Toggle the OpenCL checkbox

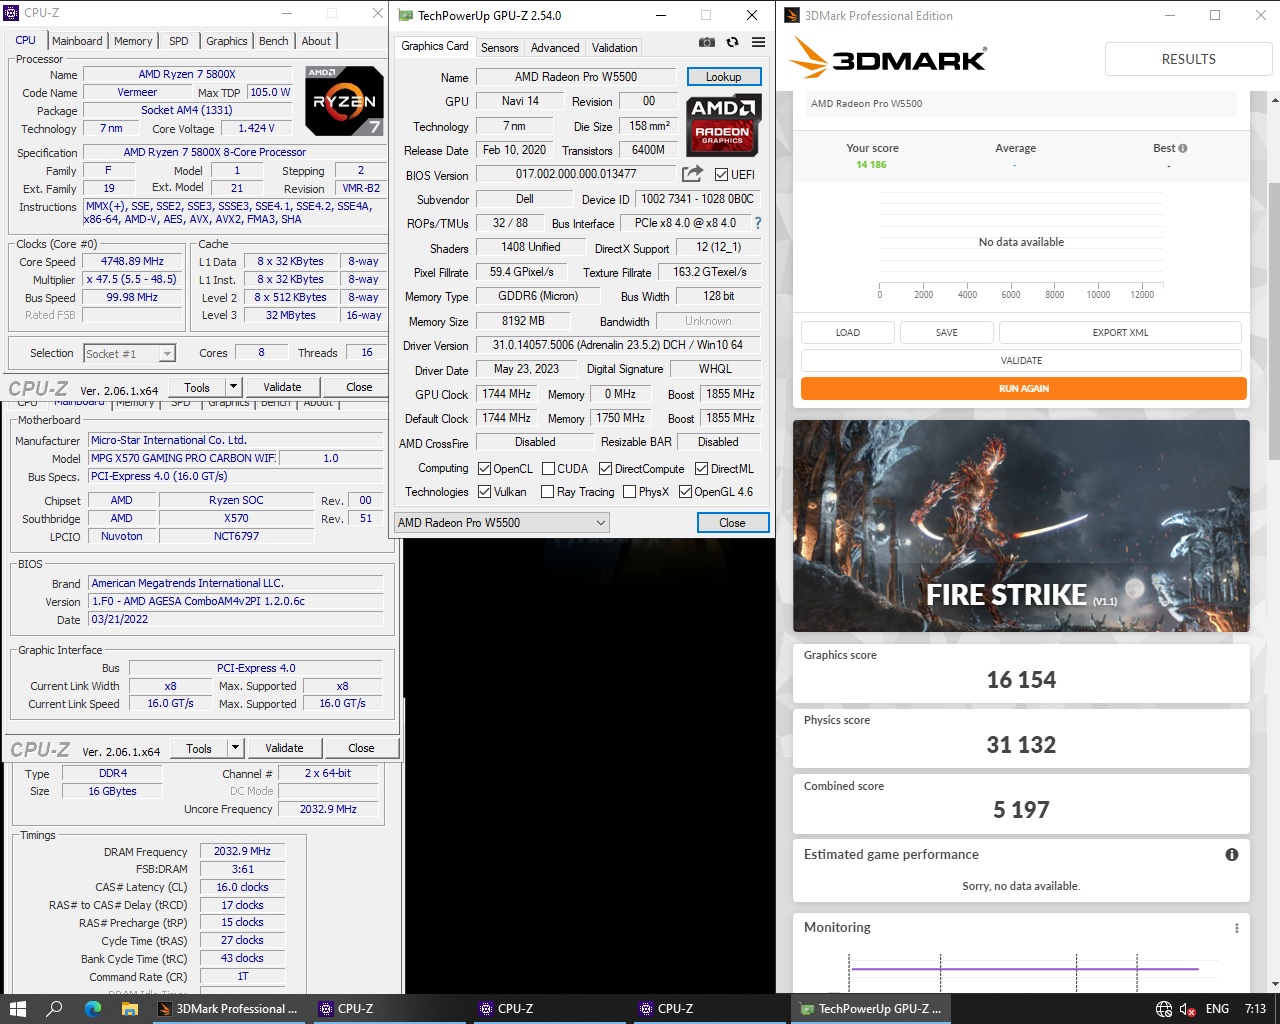pos(484,468)
